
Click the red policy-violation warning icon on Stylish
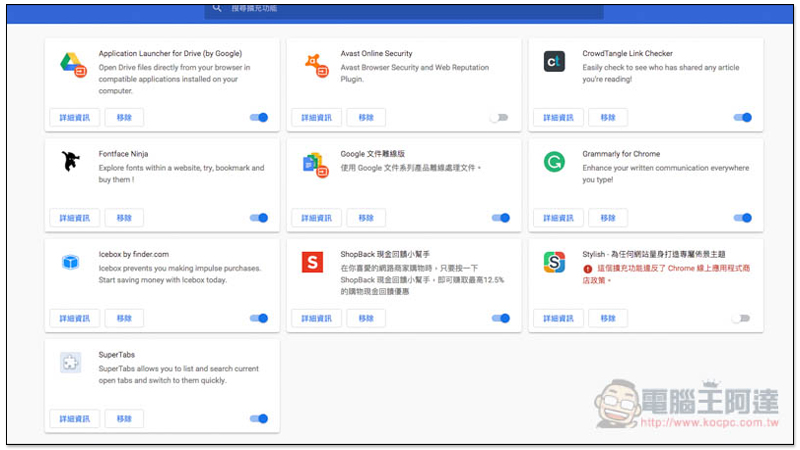point(588,269)
